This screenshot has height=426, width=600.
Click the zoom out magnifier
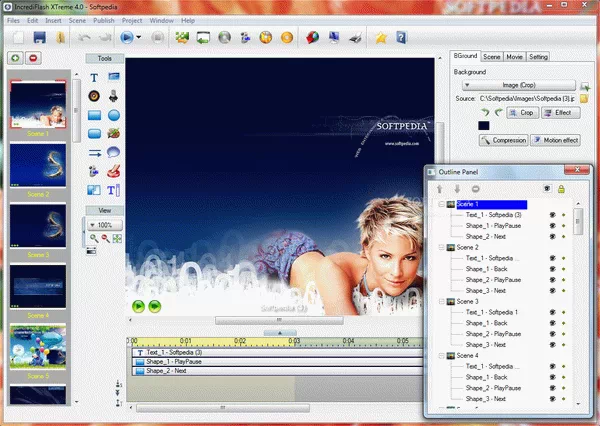[105, 238]
